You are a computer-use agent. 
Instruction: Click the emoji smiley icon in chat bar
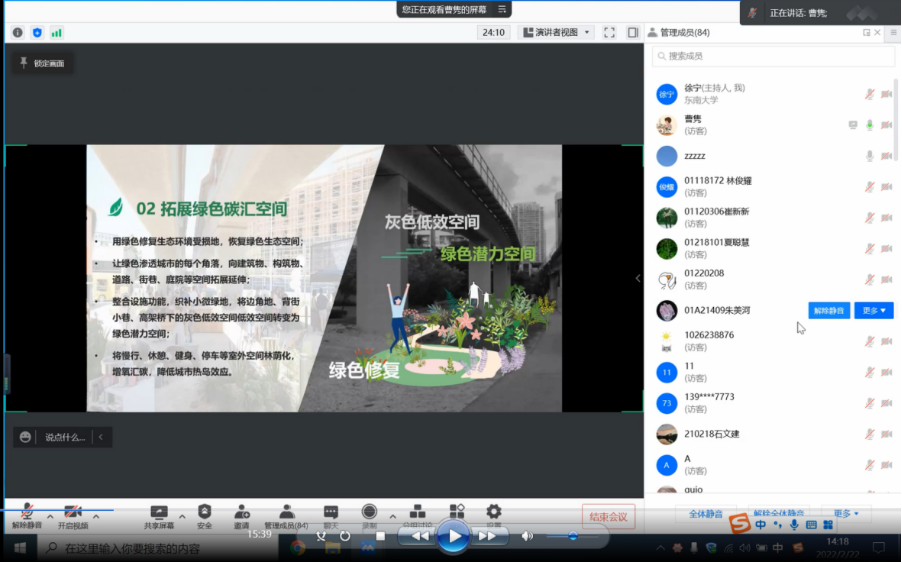[25, 437]
